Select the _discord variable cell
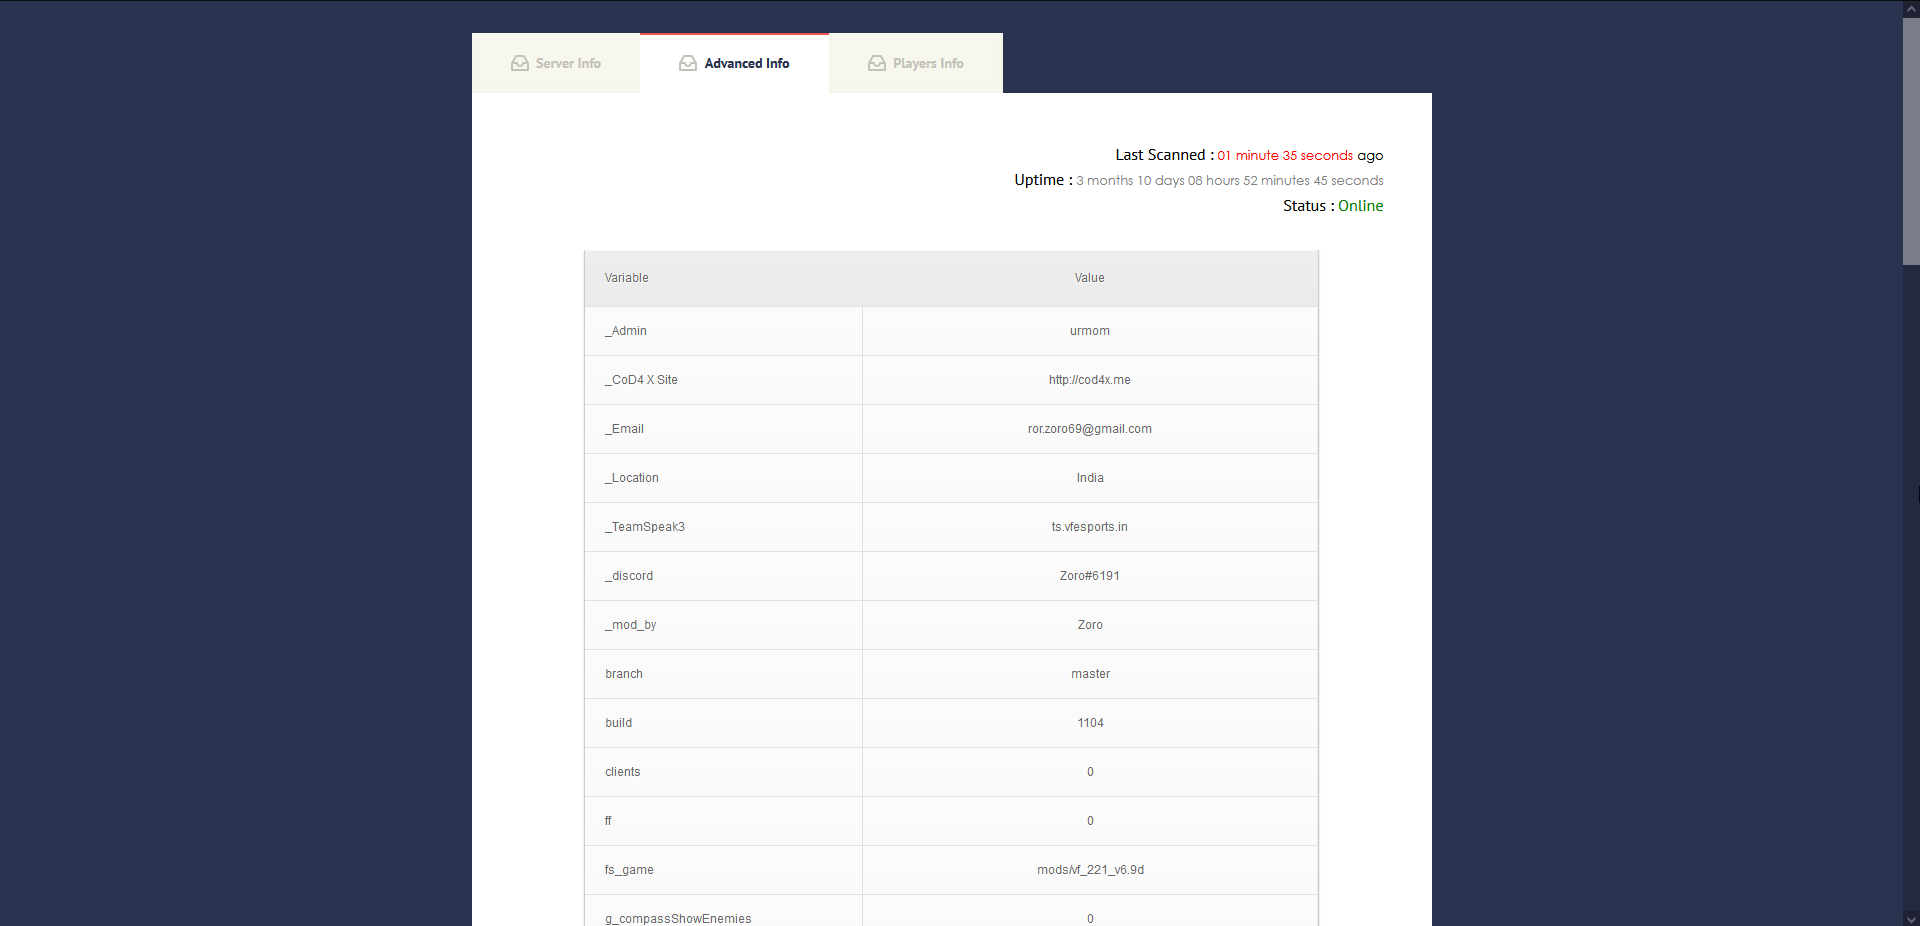1920x926 pixels. pyautogui.click(x=724, y=576)
